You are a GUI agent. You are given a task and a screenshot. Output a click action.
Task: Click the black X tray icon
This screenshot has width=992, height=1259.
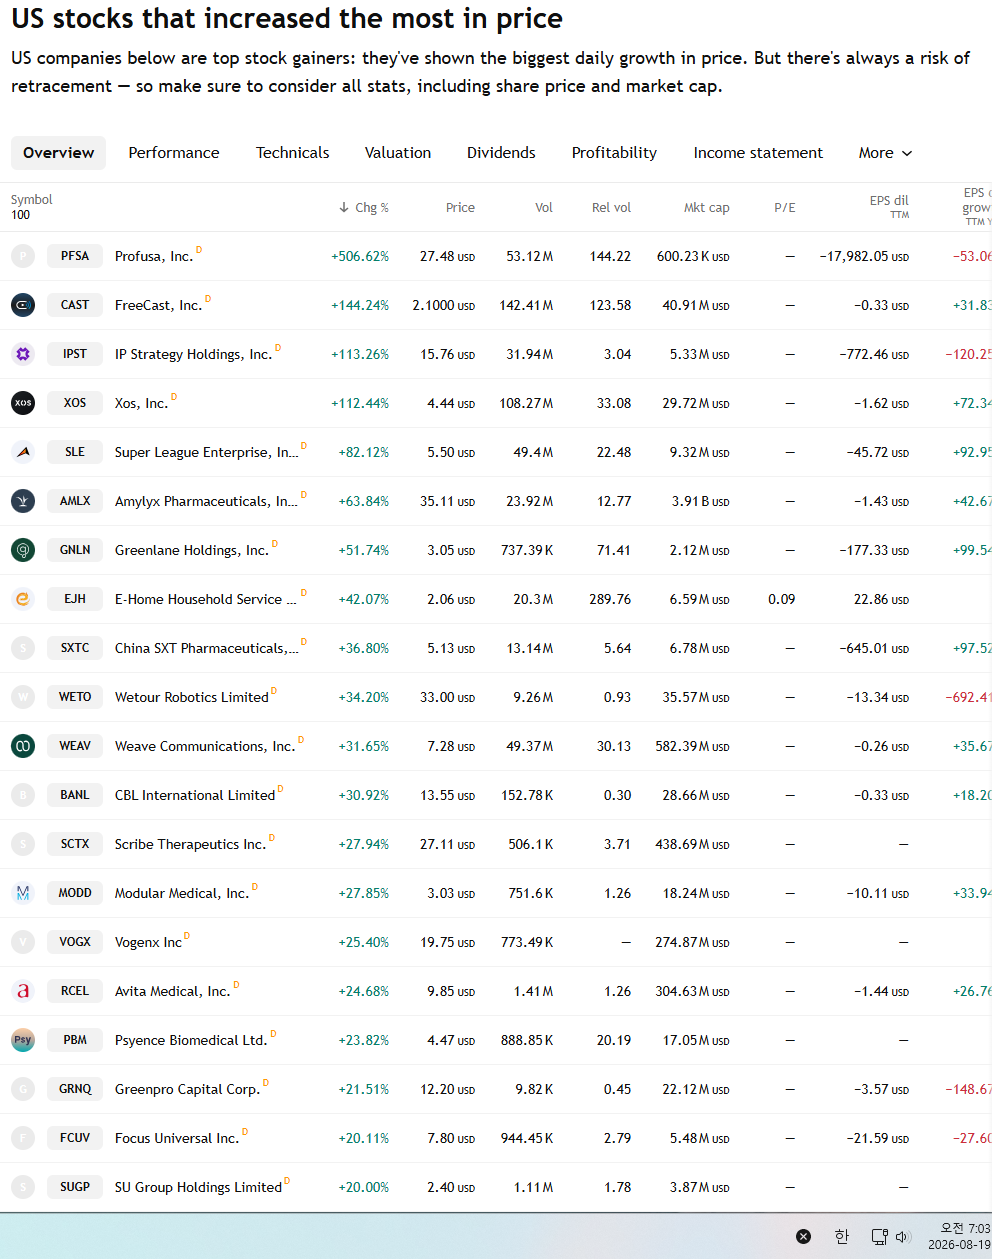click(x=803, y=1237)
